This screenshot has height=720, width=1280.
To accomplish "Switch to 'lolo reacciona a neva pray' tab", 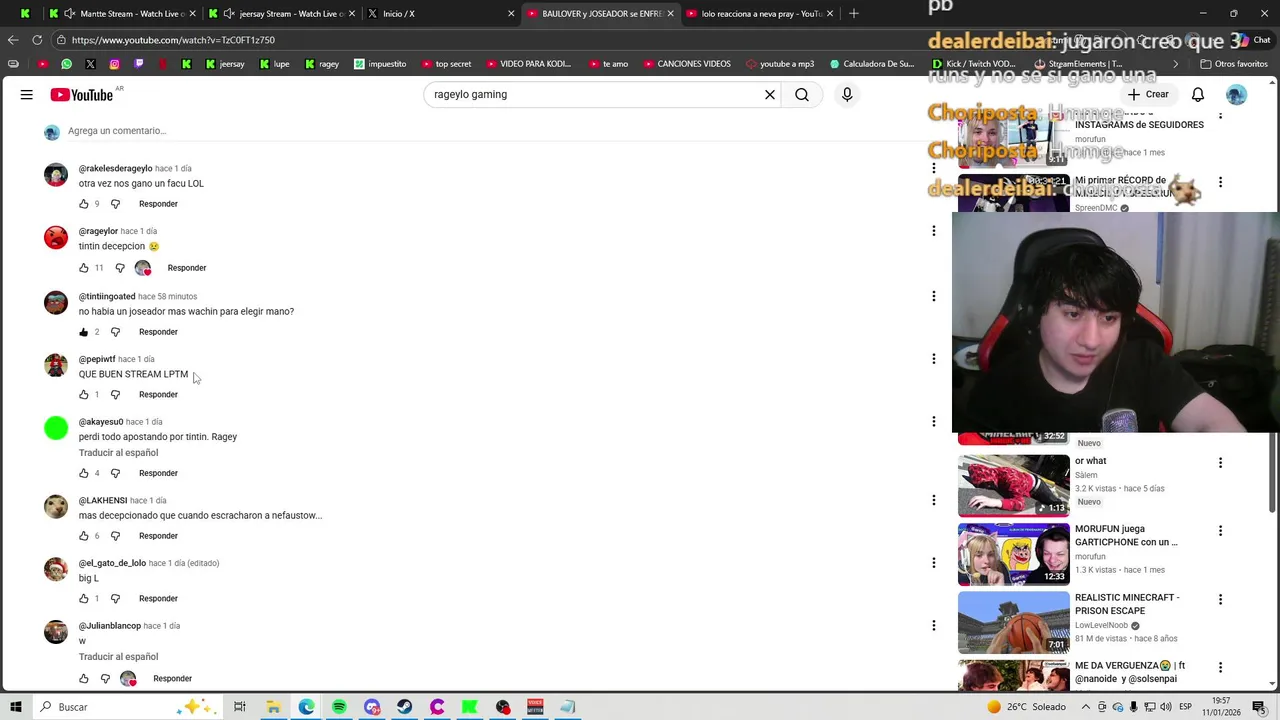I will click(x=762, y=14).
